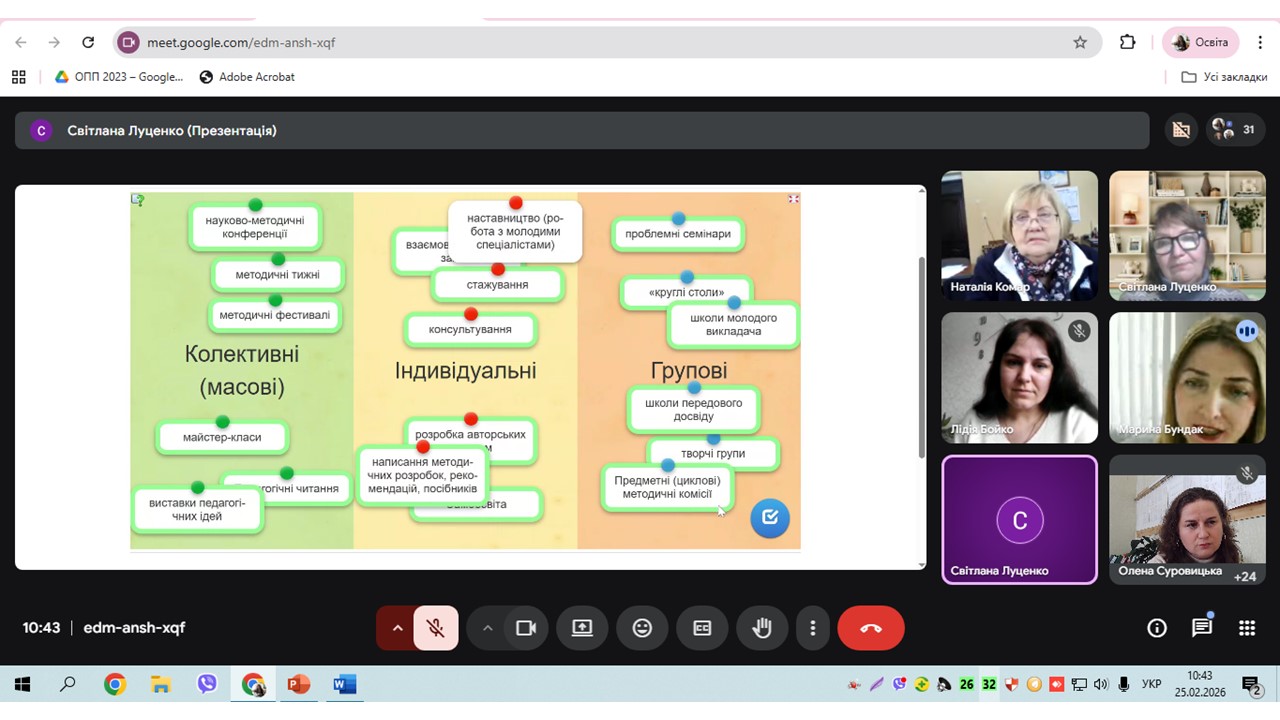The width and height of the screenshot is (1280, 720).
Task: Open the emoji reactions button
Action: click(642, 628)
